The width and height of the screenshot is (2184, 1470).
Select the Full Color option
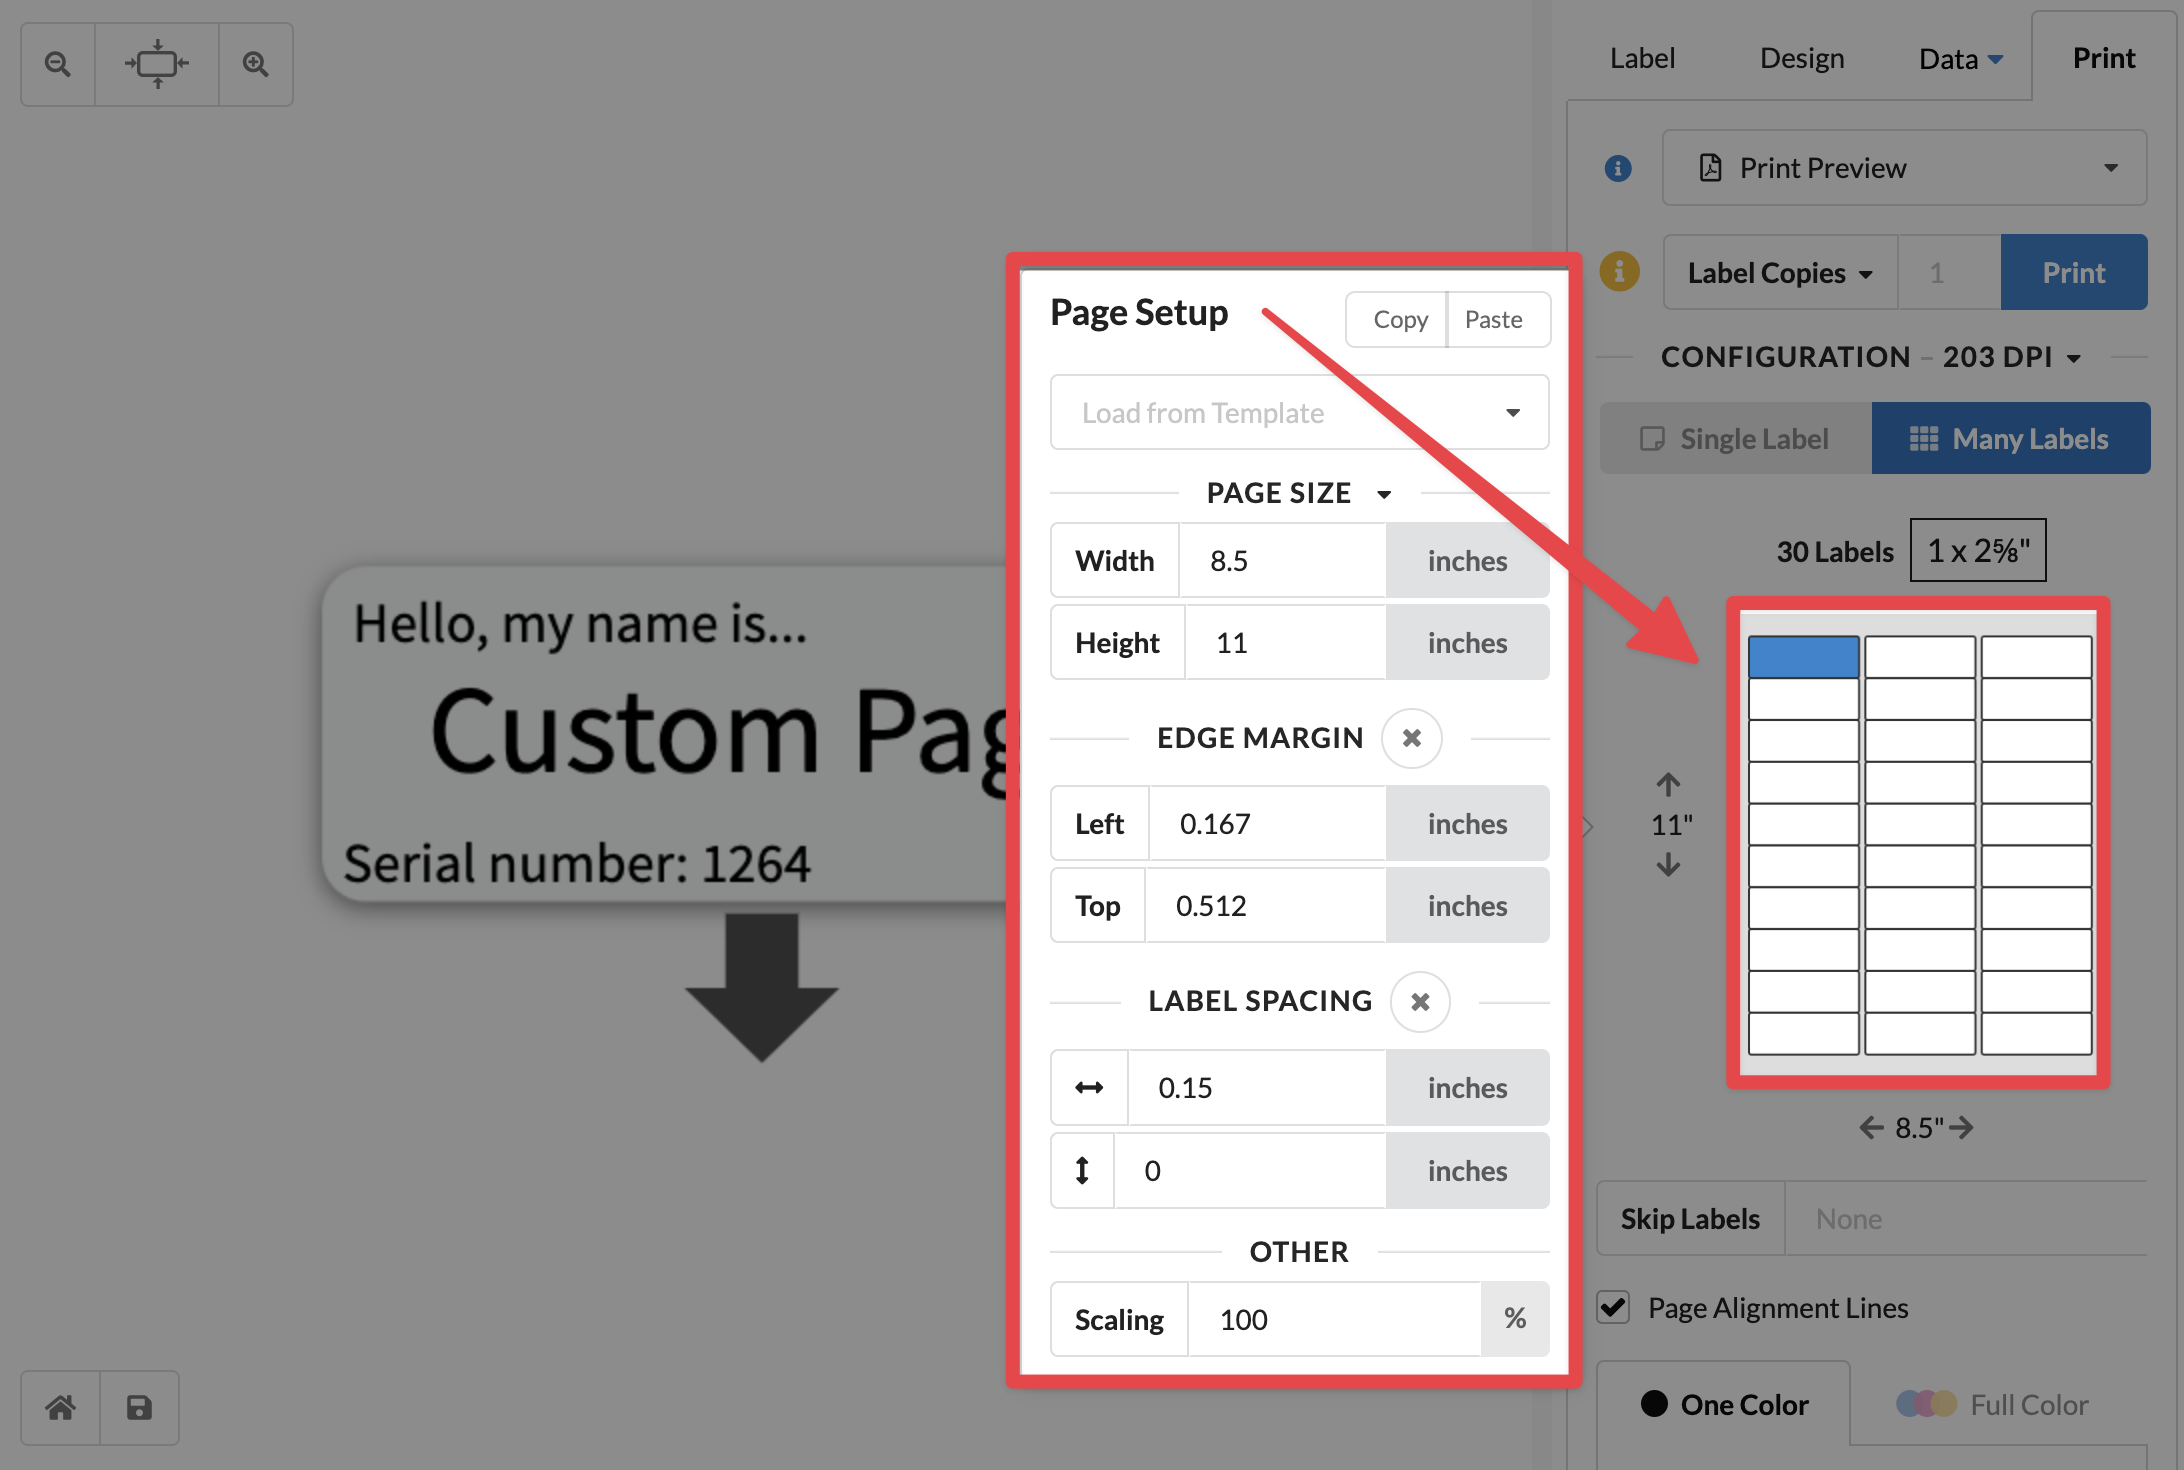[1993, 1405]
